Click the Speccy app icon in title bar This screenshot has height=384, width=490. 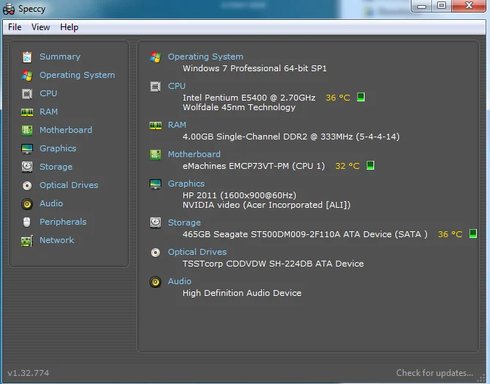[x=9, y=9]
